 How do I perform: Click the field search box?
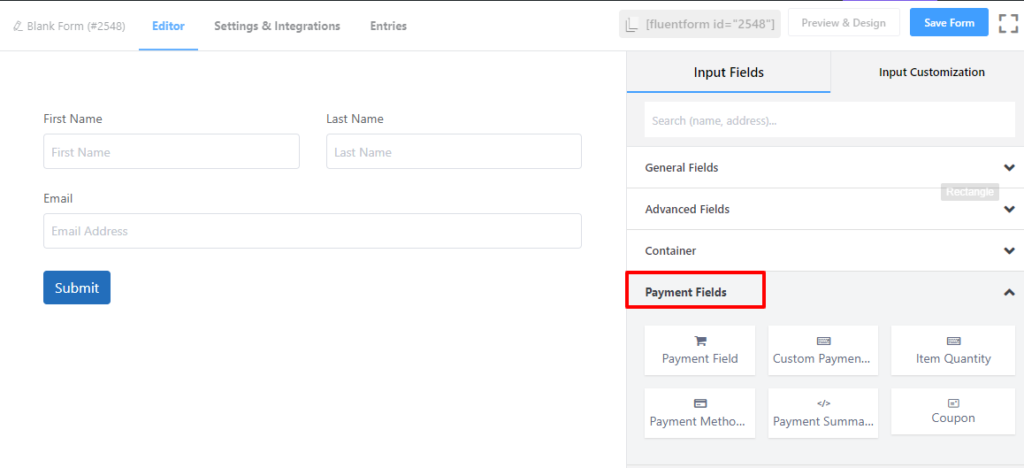pos(830,120)
